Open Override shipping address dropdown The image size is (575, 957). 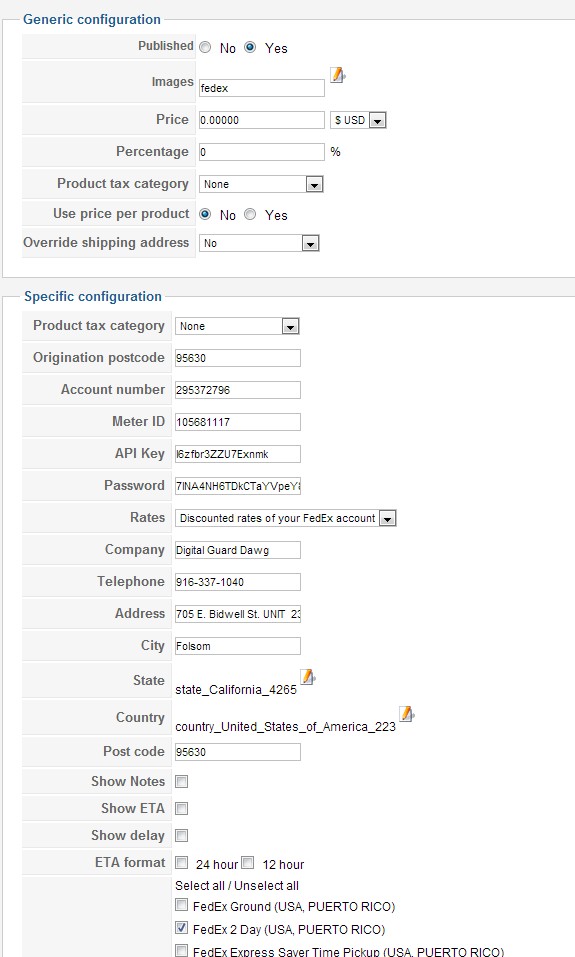pos(259,243)
